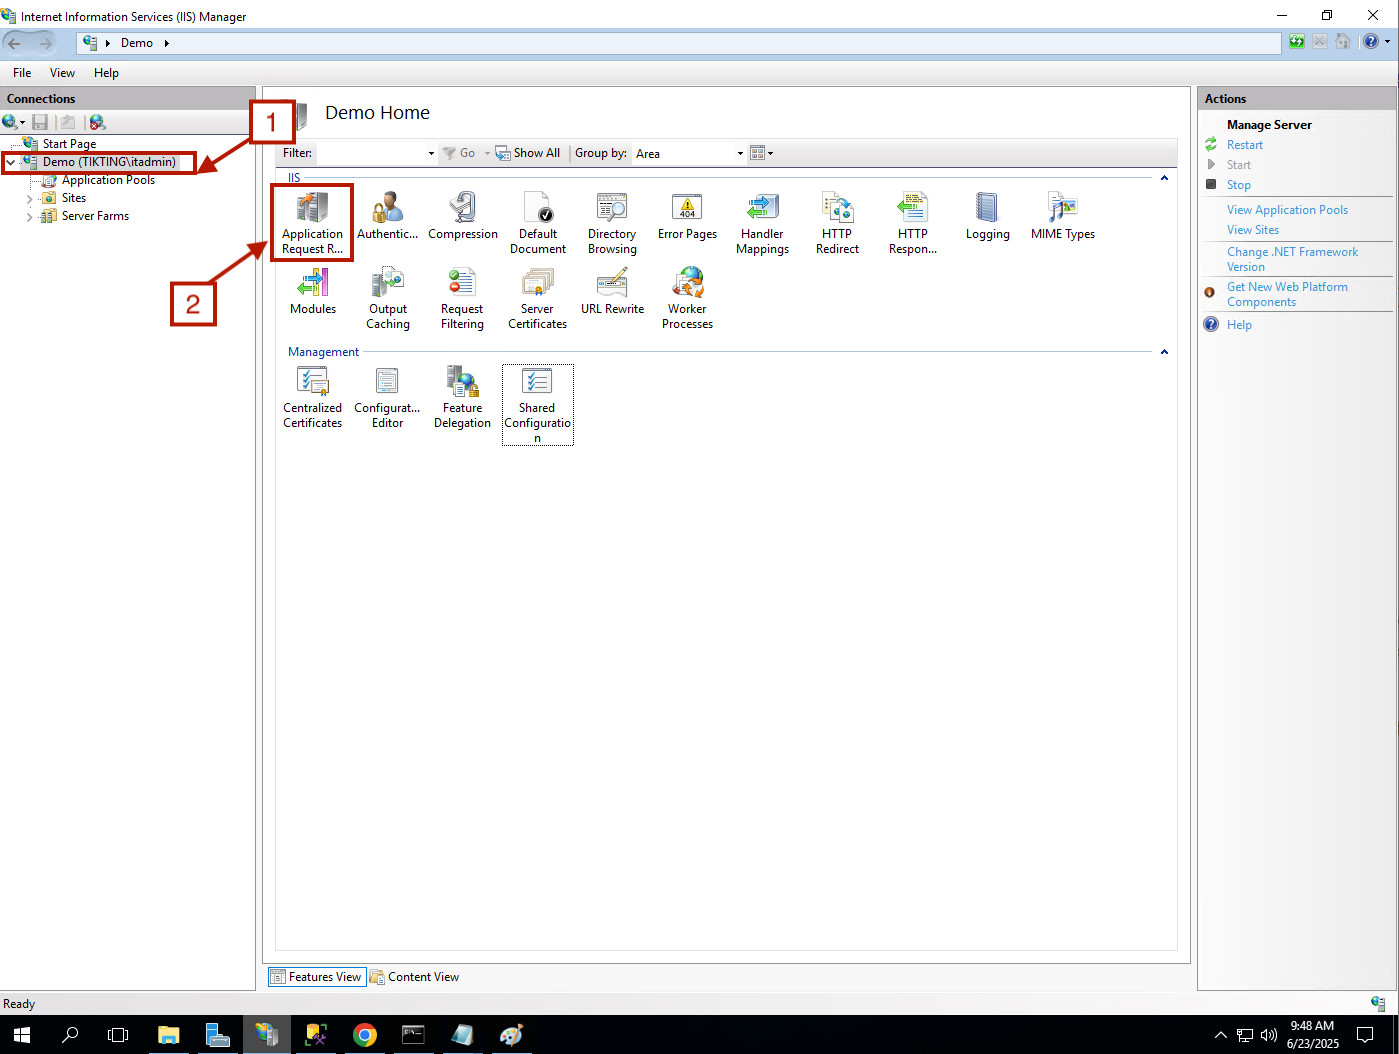Open the Handler Mappings icon
Viewport: 1399px width, 1054px height.
pos(762,222)
